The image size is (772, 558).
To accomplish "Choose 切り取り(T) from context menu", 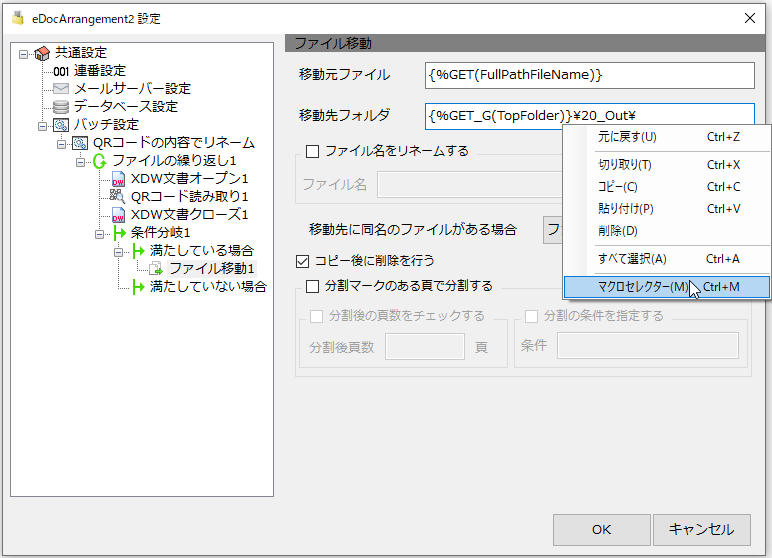I will point(667,165).
